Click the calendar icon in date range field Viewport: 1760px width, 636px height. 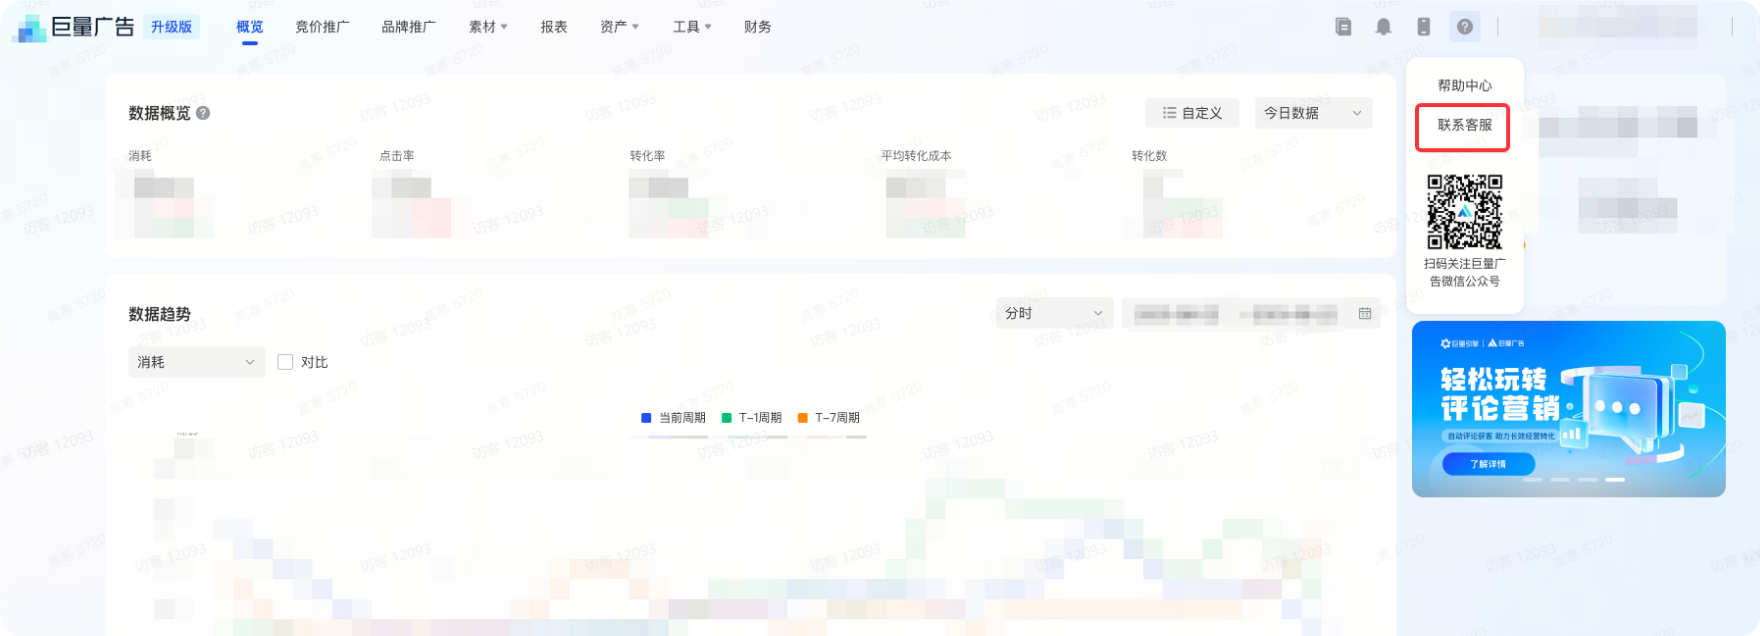tap(1365, 314)
